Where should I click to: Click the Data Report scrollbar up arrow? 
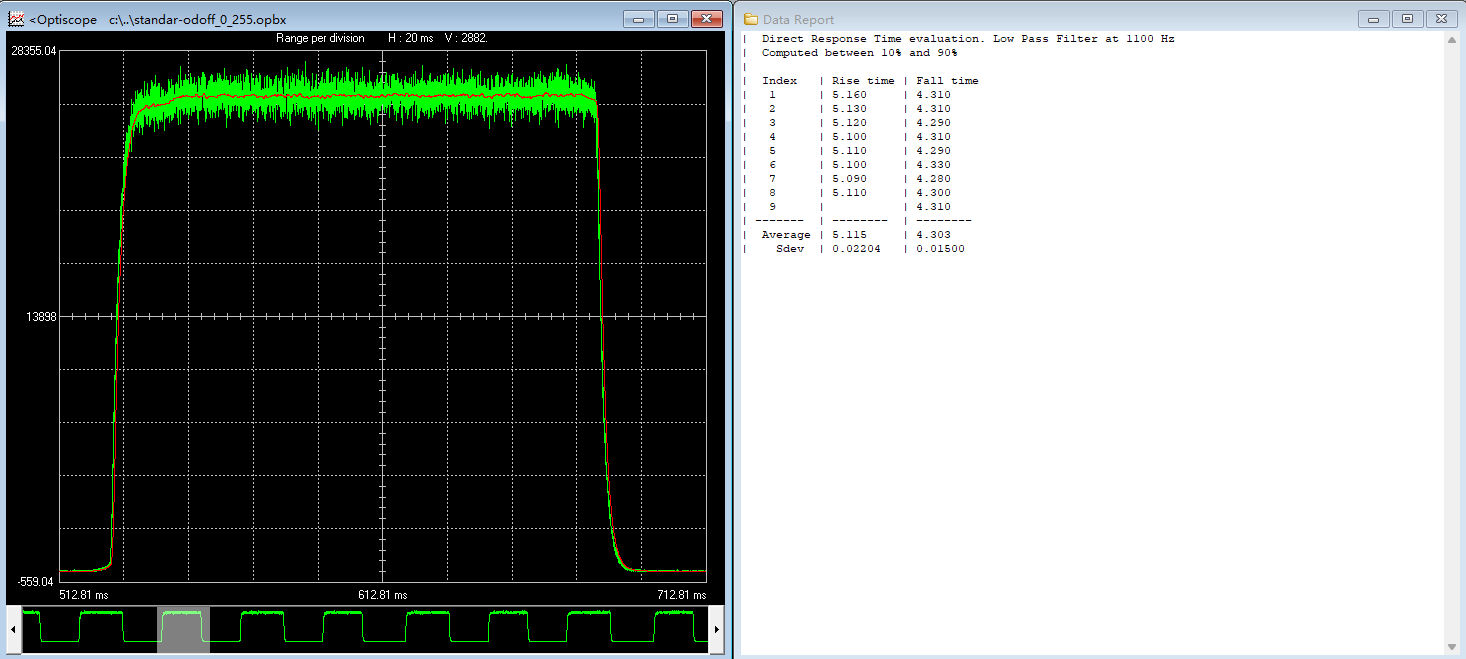[1452, 39]
